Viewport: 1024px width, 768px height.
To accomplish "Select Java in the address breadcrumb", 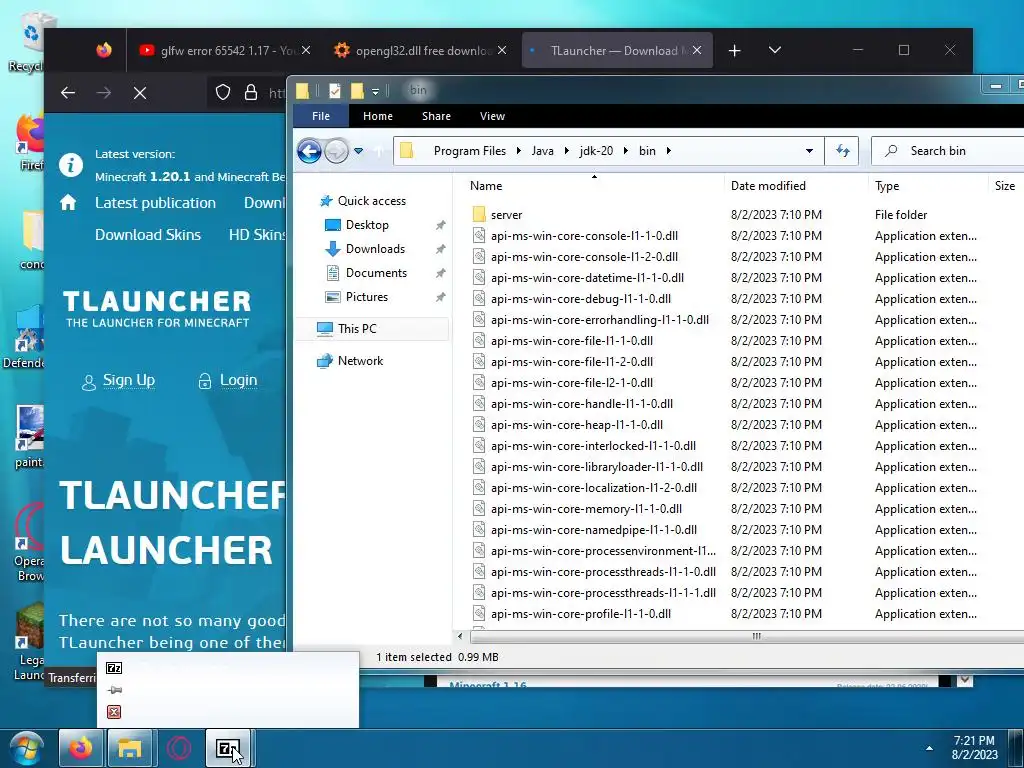I will 542,151.
